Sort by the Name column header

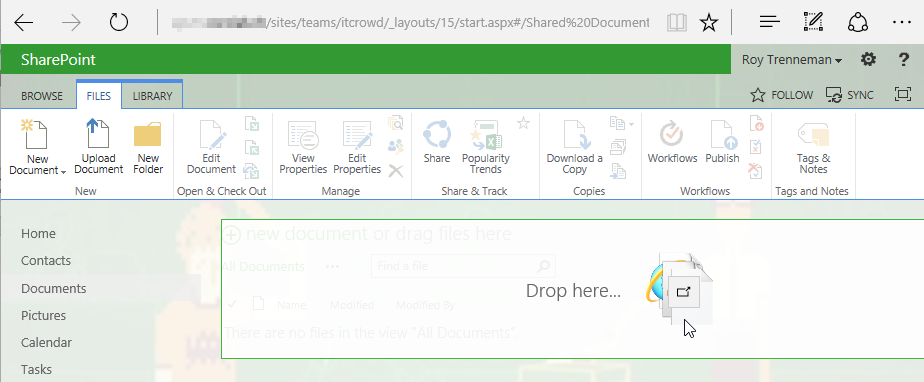pos(291,305)
